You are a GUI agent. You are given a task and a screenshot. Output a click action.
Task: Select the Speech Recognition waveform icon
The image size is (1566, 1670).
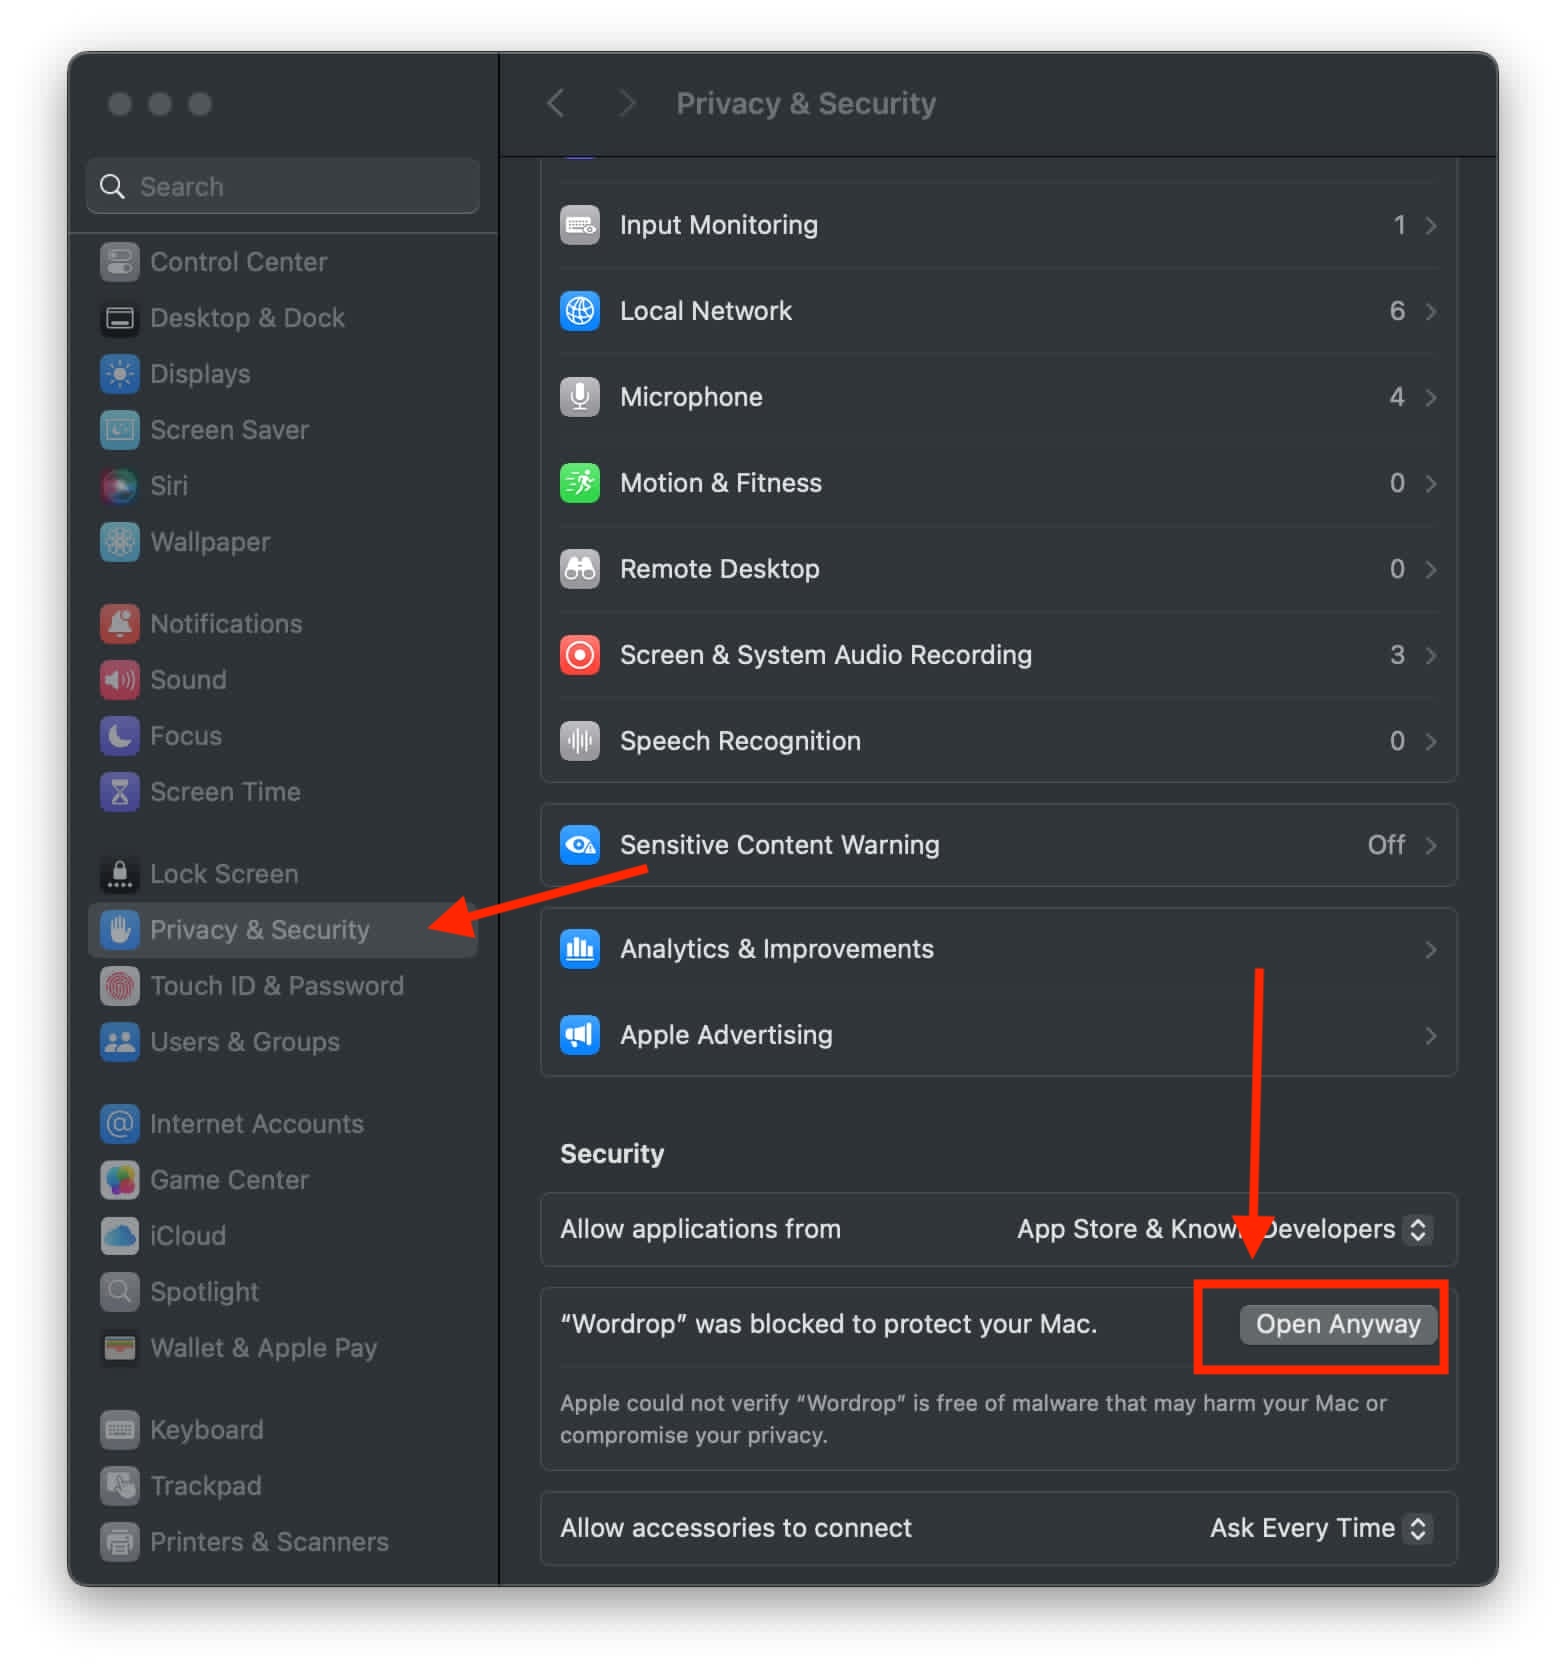point(580,741)
